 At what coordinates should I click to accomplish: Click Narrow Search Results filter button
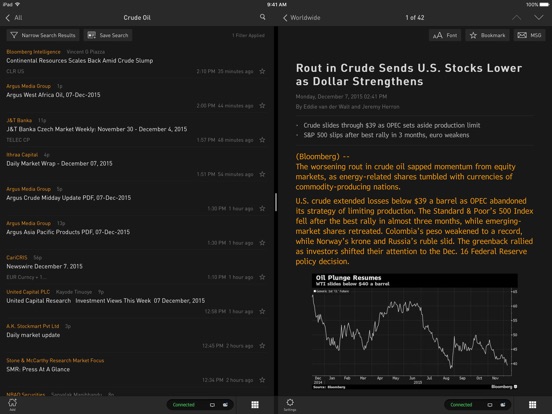pos(43,35)
